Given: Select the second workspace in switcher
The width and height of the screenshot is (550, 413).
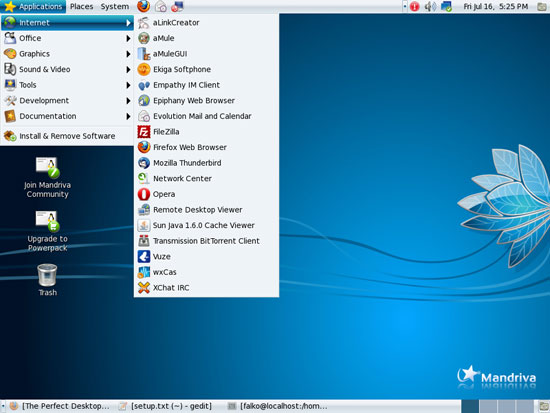Looking at the screenshot, I should click(x=488, y=406).
